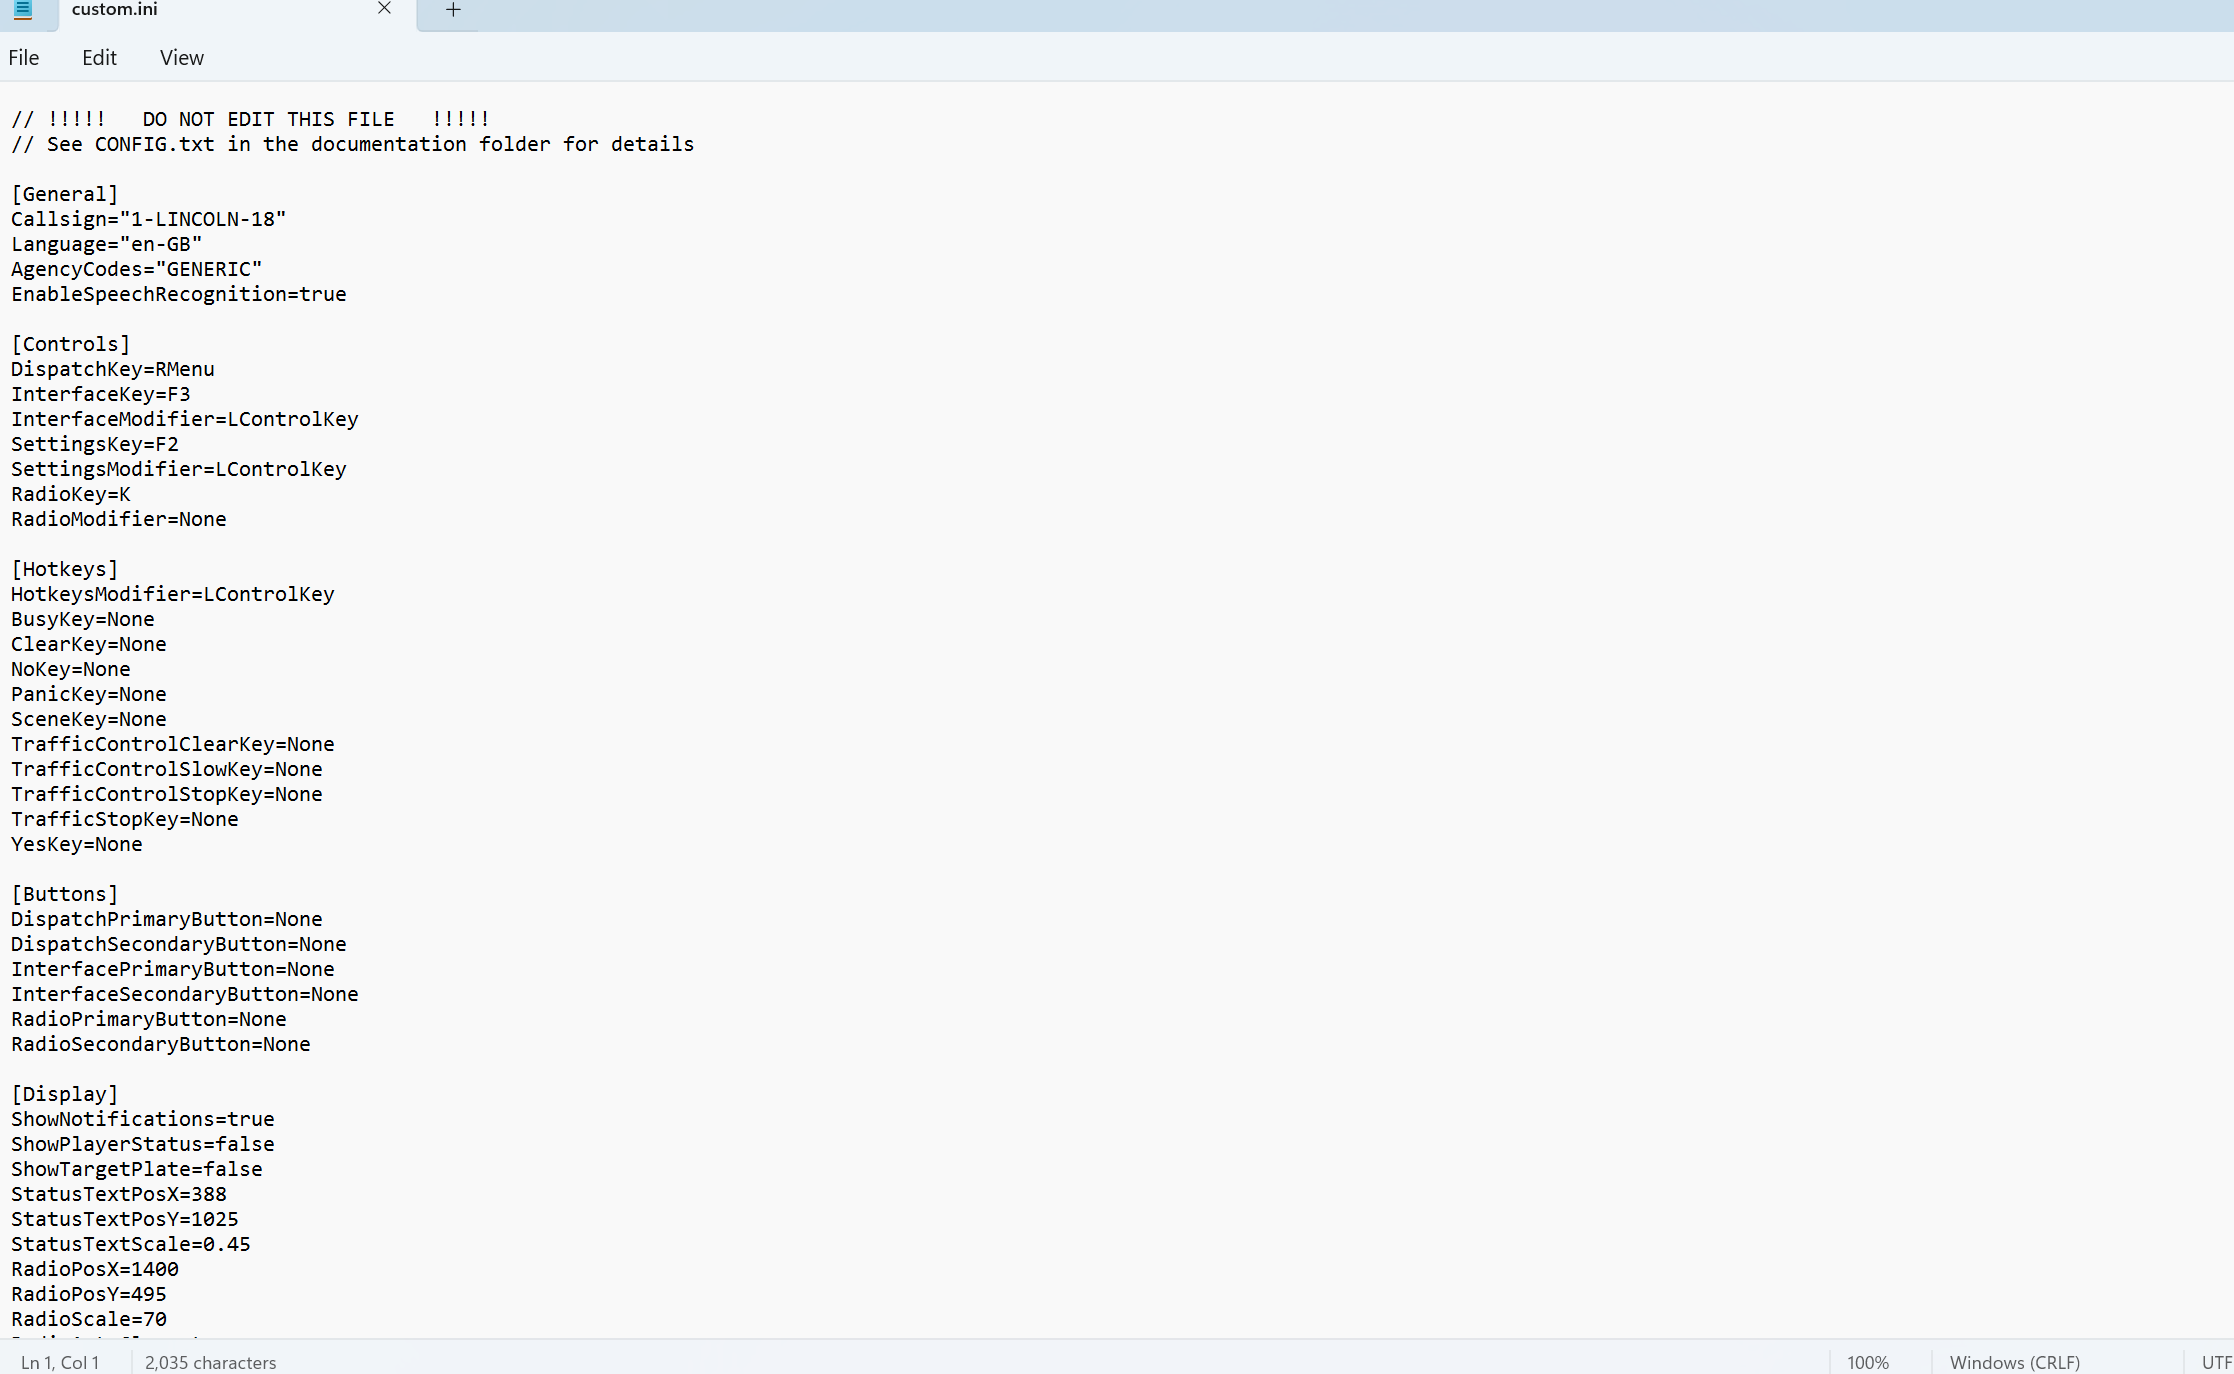Open the 100% zoom level indicator
The height and width of the screenshot is (1374, 2234).
[1867, 1362]
